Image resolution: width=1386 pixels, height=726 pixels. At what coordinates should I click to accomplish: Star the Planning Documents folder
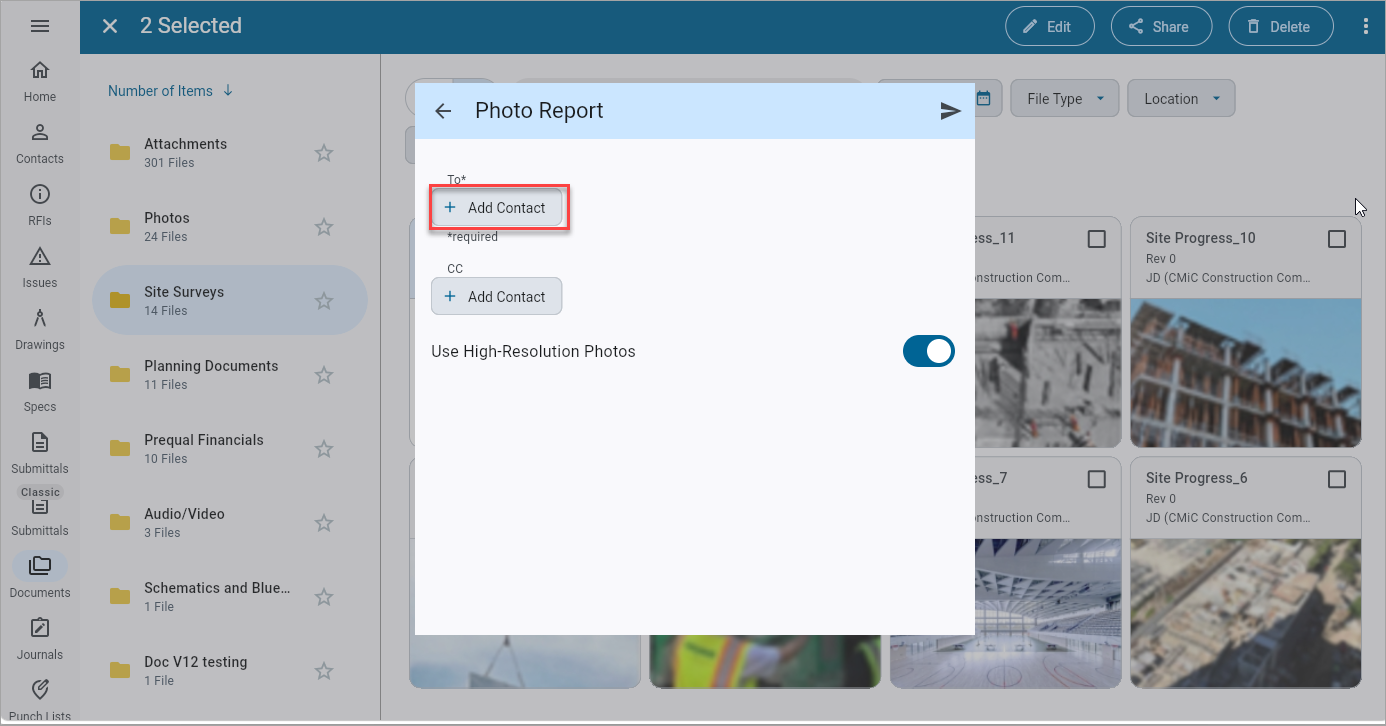click(324, 375)
